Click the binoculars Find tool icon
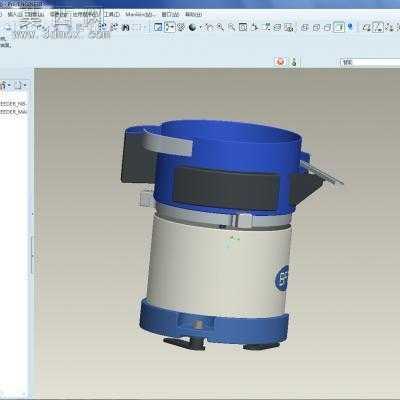This screenshot has width=400, height=400. pos(125,27)
